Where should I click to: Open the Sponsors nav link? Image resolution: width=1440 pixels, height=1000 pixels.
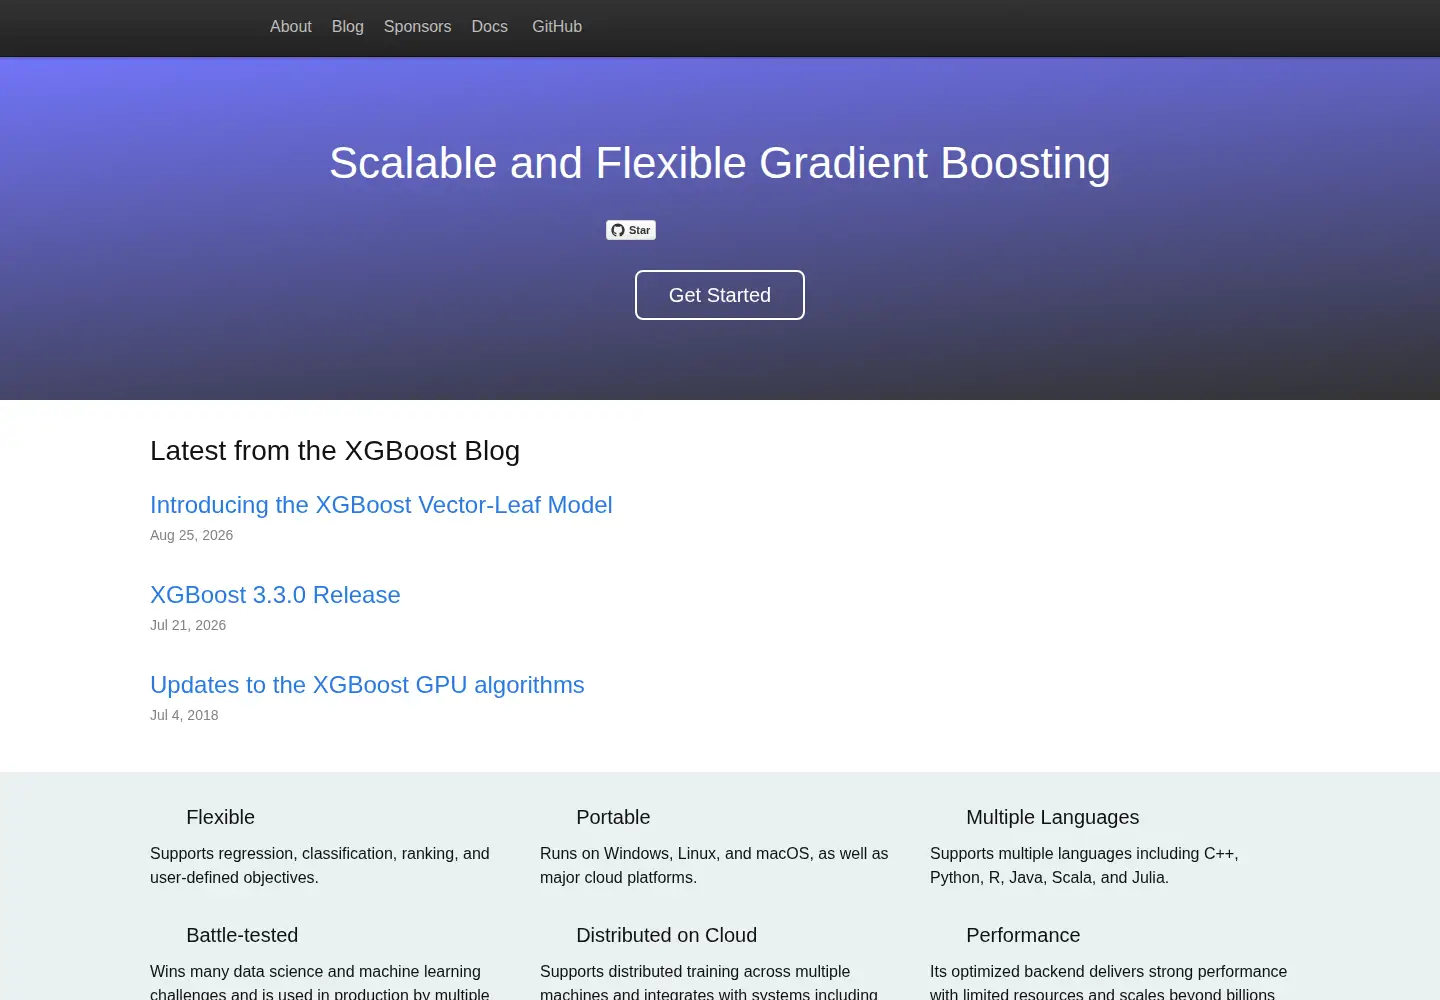(x=417, y=27)
